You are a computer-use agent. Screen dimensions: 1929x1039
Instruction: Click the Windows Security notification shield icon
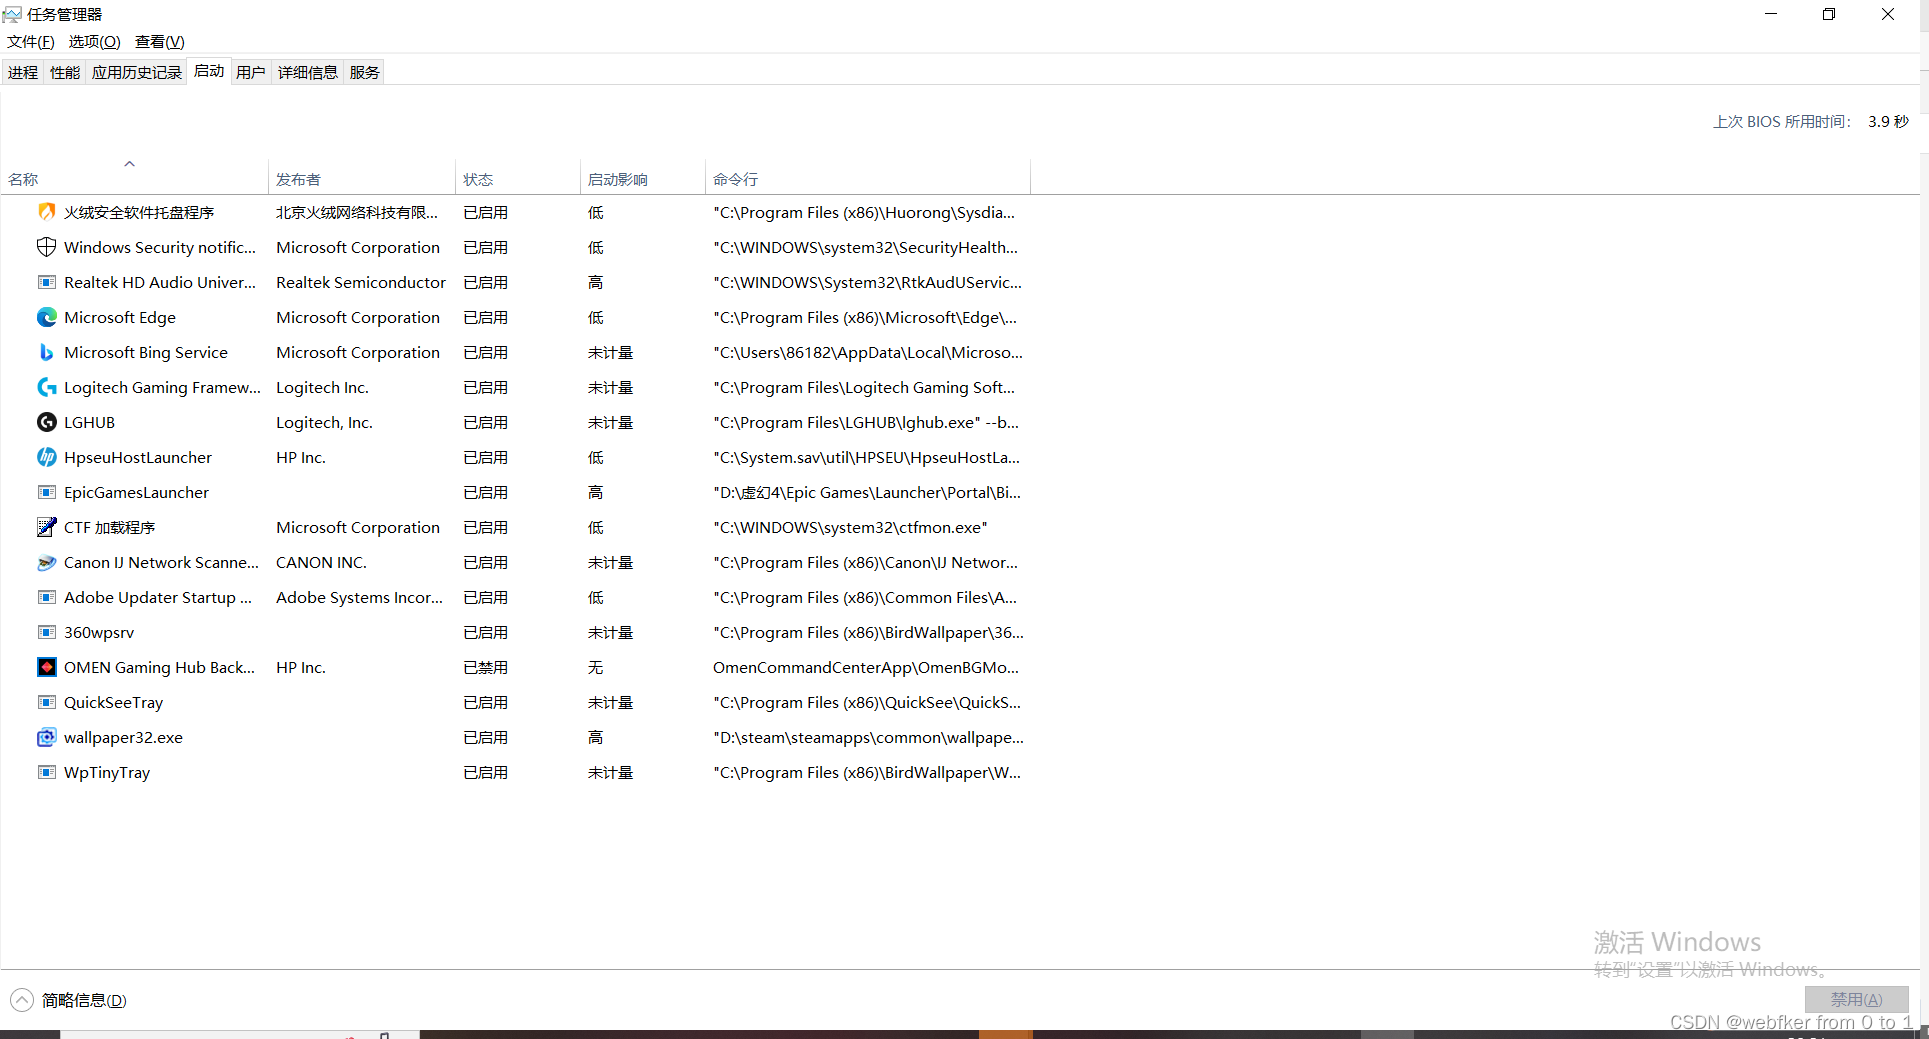46,247
